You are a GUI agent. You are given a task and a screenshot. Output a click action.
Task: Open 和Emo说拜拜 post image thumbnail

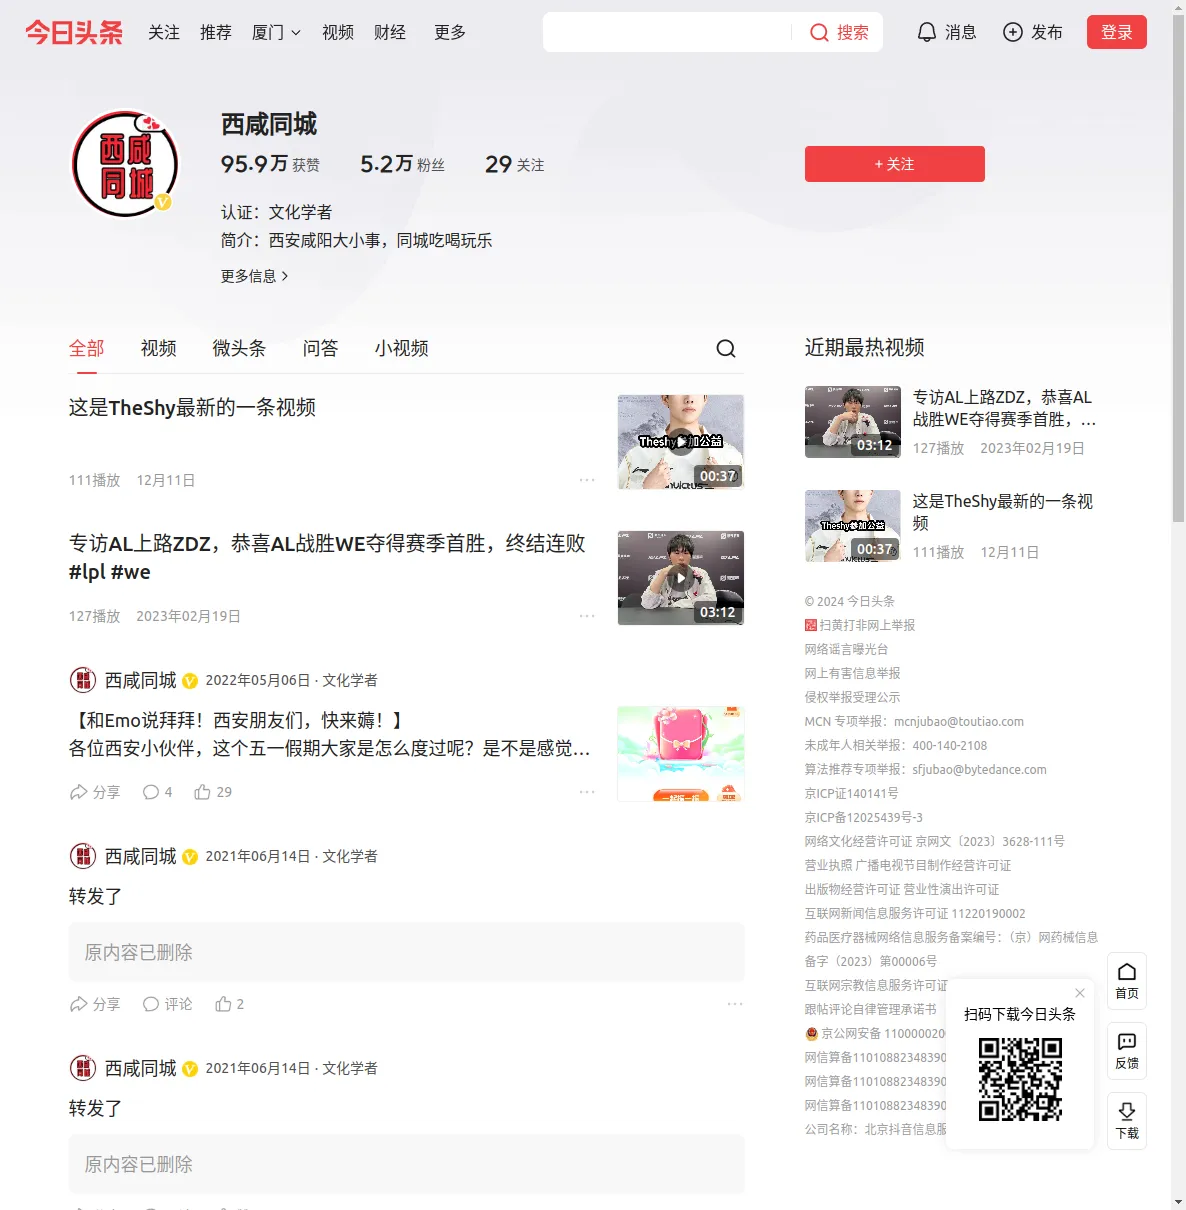pyautogui.click(x=681, y=753)
